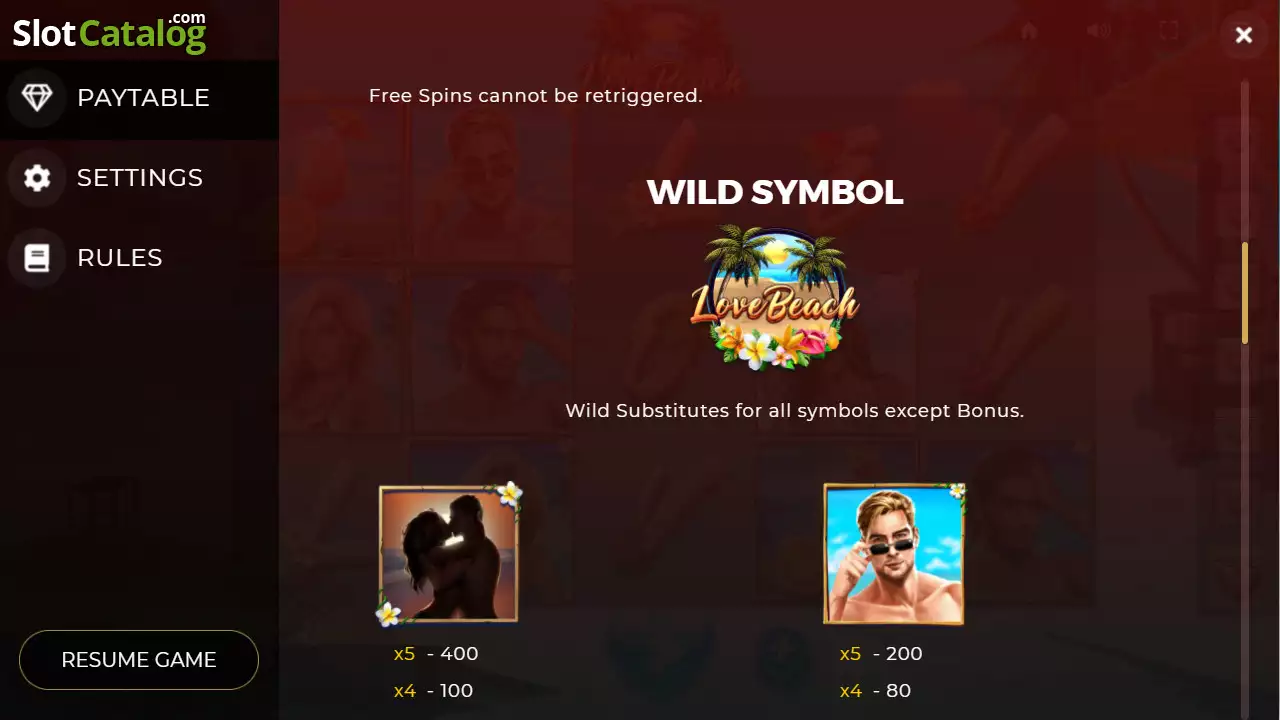Open the RULES menu label
Screen dimensions: 1280x720
click(120, 258)
